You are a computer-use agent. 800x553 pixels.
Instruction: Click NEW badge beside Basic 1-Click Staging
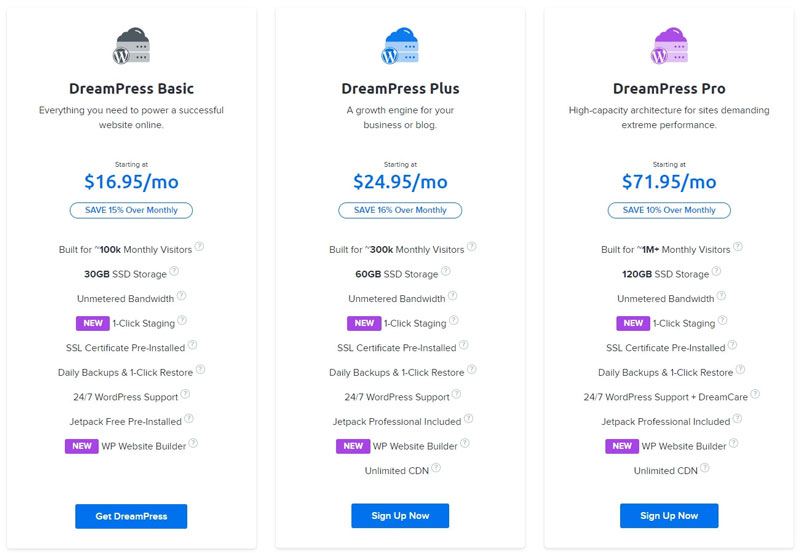pos(93,323)
